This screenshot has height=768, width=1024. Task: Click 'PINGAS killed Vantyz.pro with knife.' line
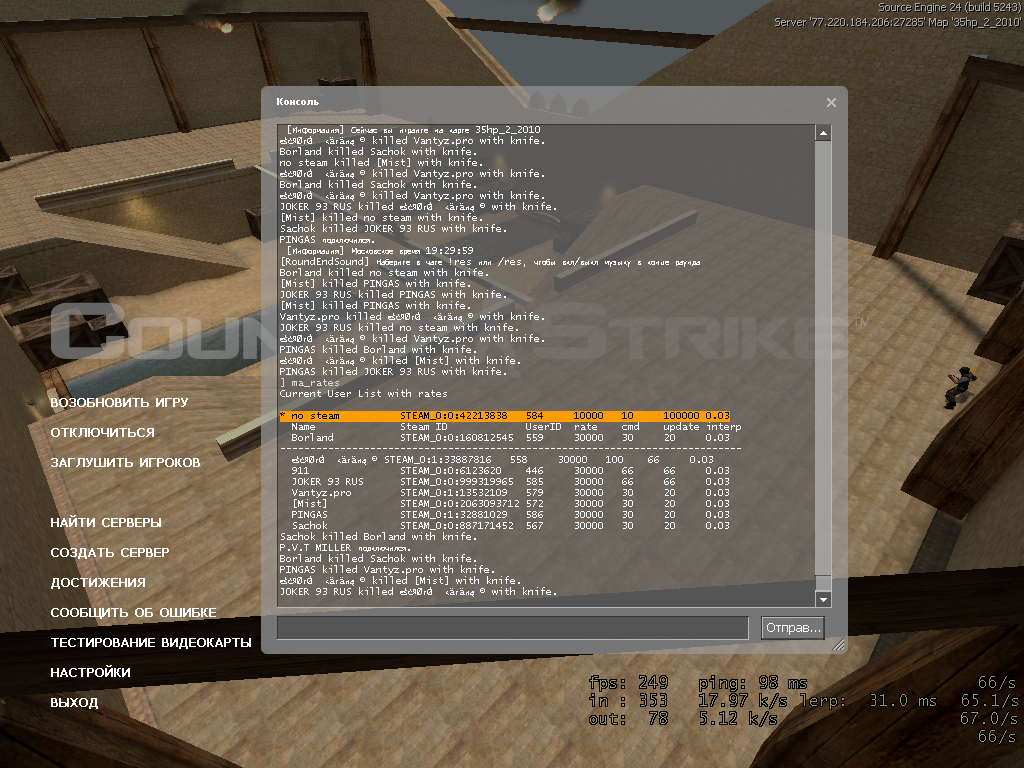pos(387,569)
